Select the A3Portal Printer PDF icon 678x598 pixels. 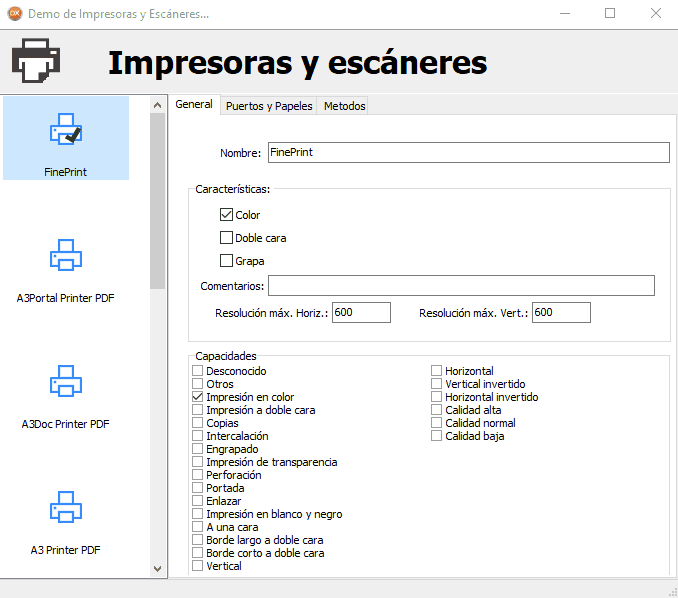coord(66,255)
